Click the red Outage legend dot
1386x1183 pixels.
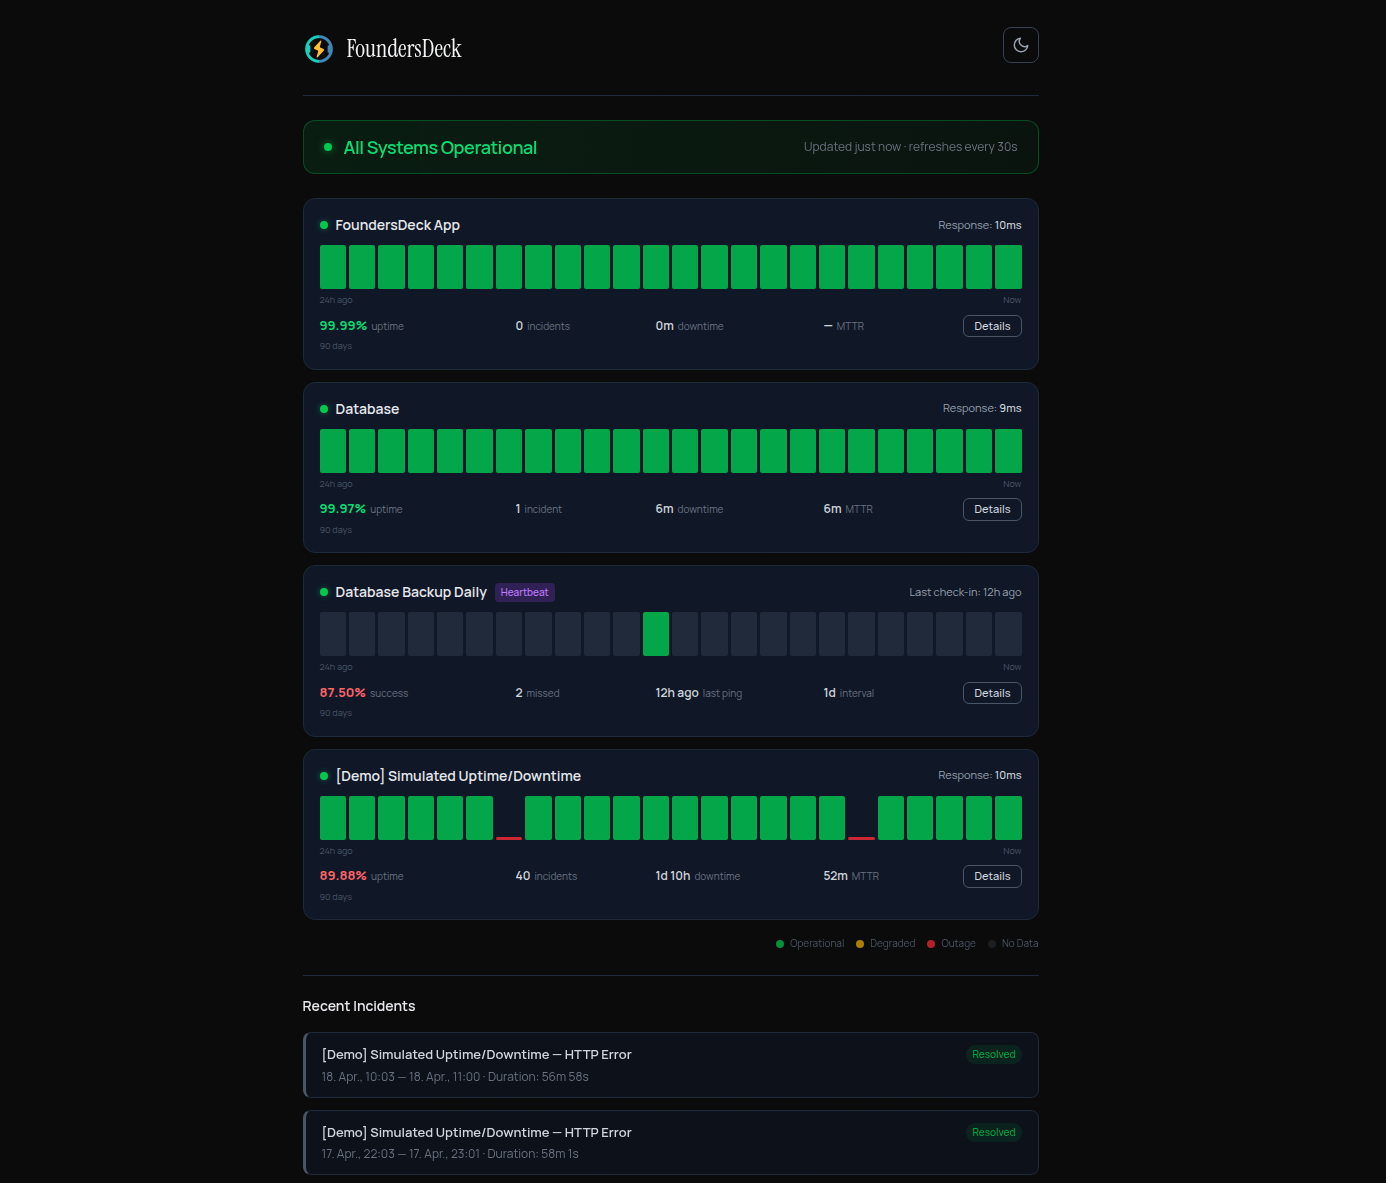click(x=931, y=944)
